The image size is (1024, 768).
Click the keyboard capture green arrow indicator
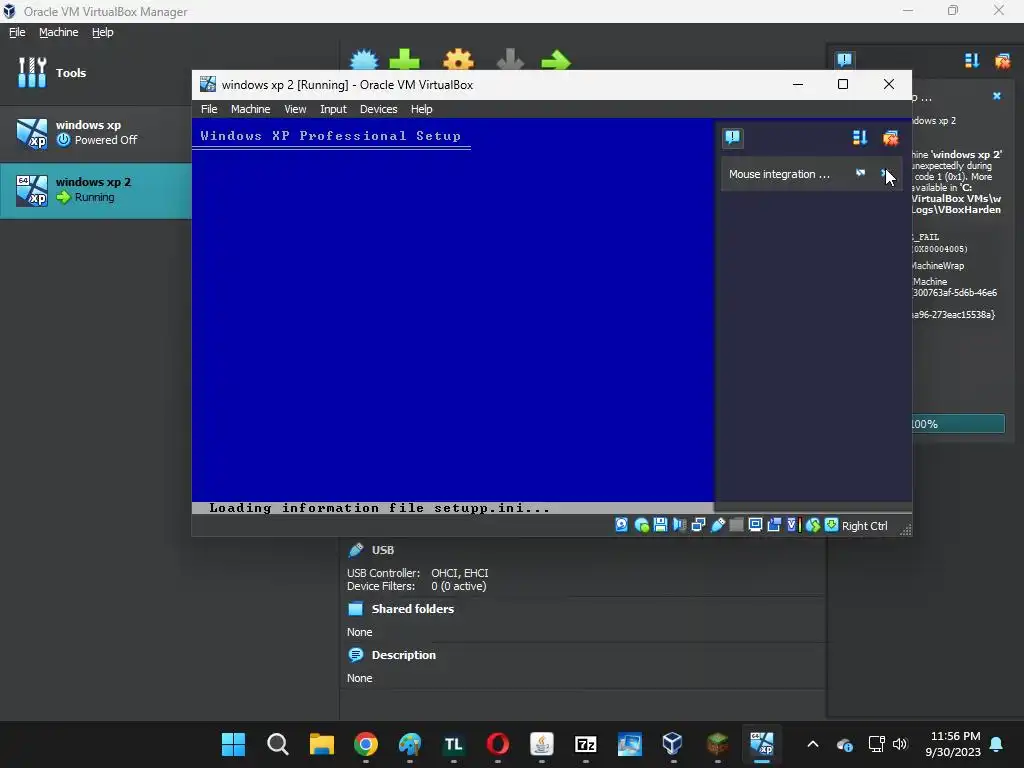pos(831,525)
